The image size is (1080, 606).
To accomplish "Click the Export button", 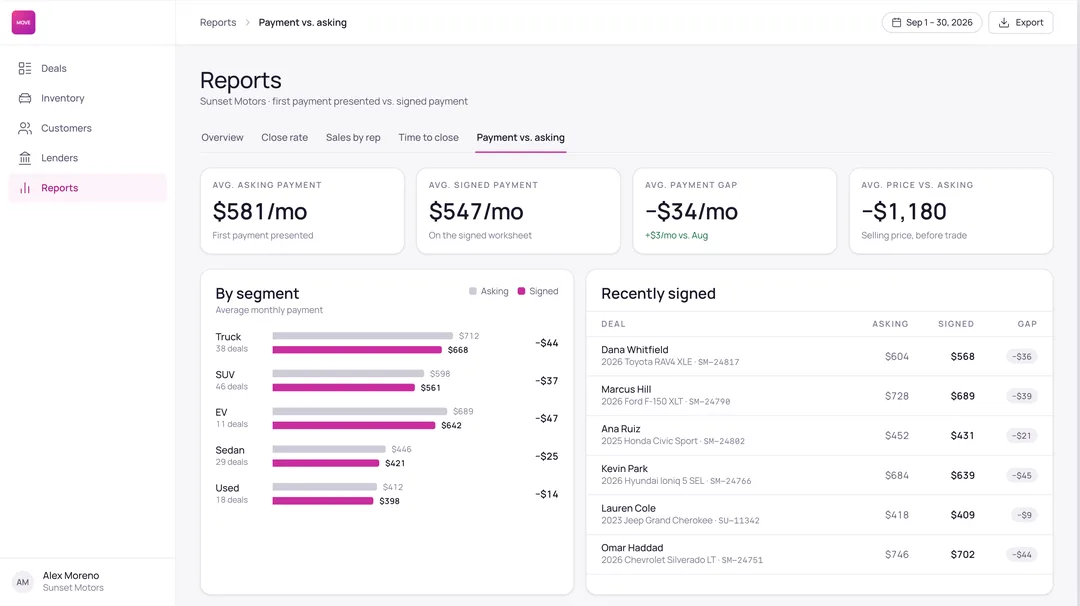I will 1021,23.
